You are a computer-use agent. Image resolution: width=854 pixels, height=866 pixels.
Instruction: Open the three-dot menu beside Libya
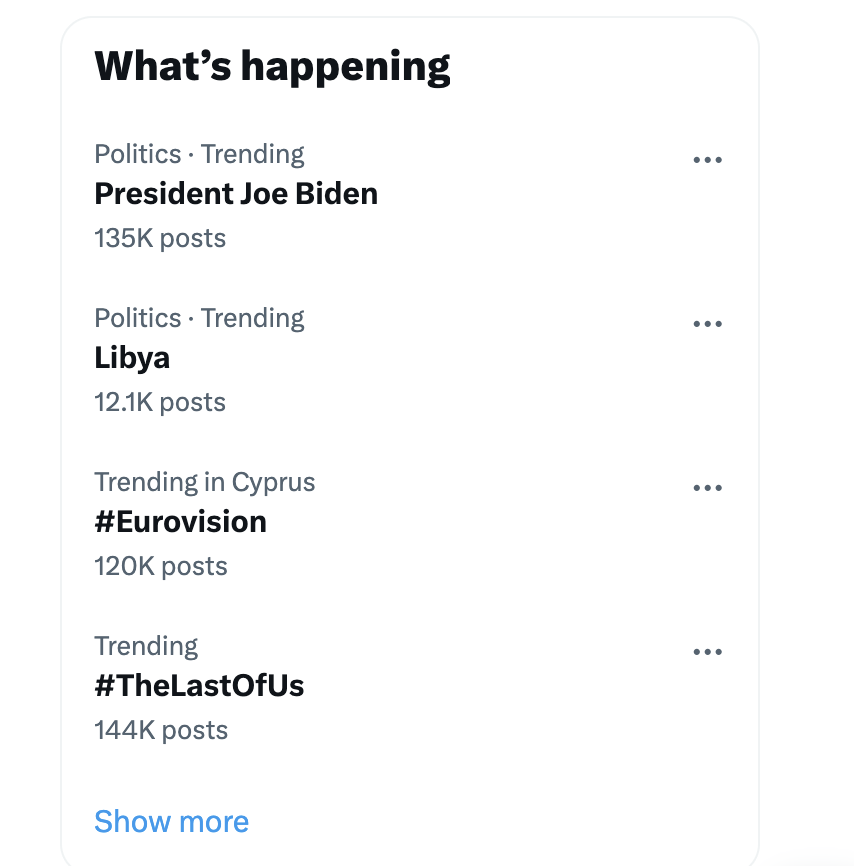pos(707,324)
